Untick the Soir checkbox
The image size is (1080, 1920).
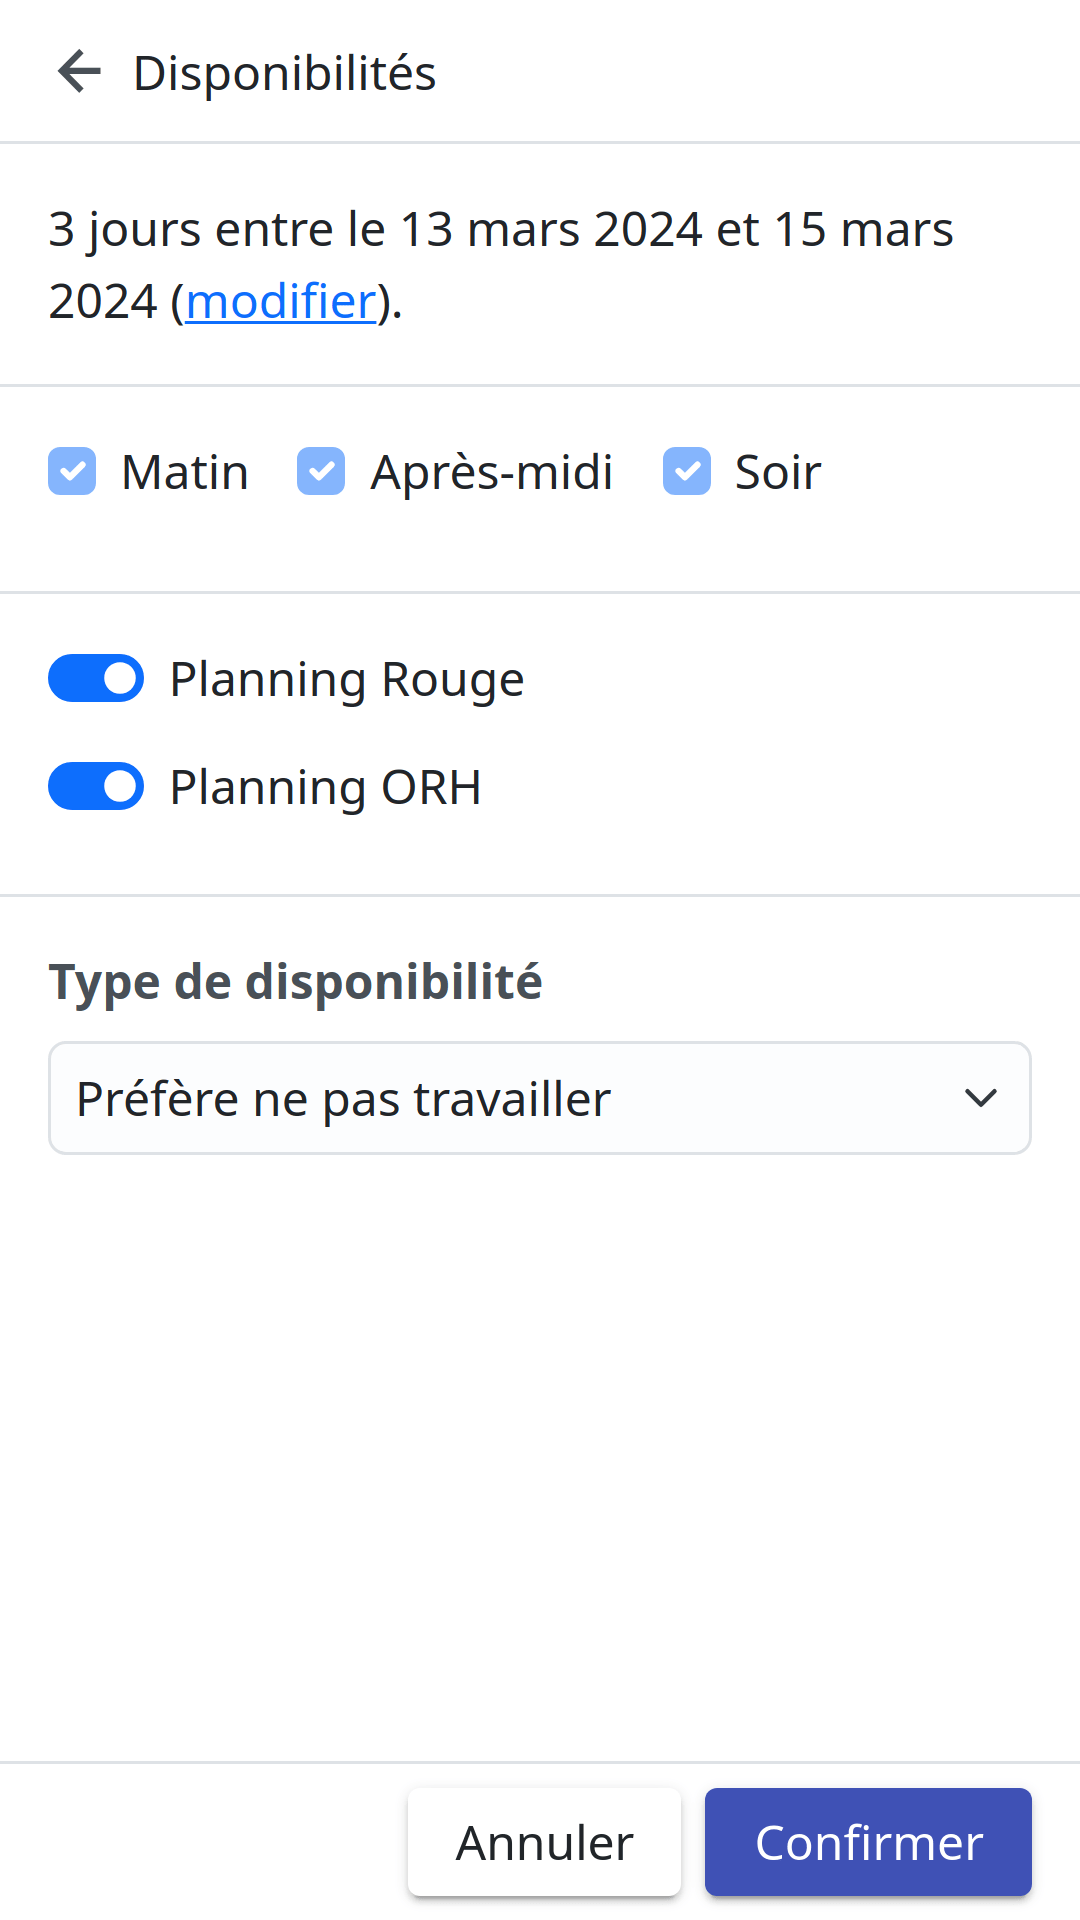tap(687, 471)
